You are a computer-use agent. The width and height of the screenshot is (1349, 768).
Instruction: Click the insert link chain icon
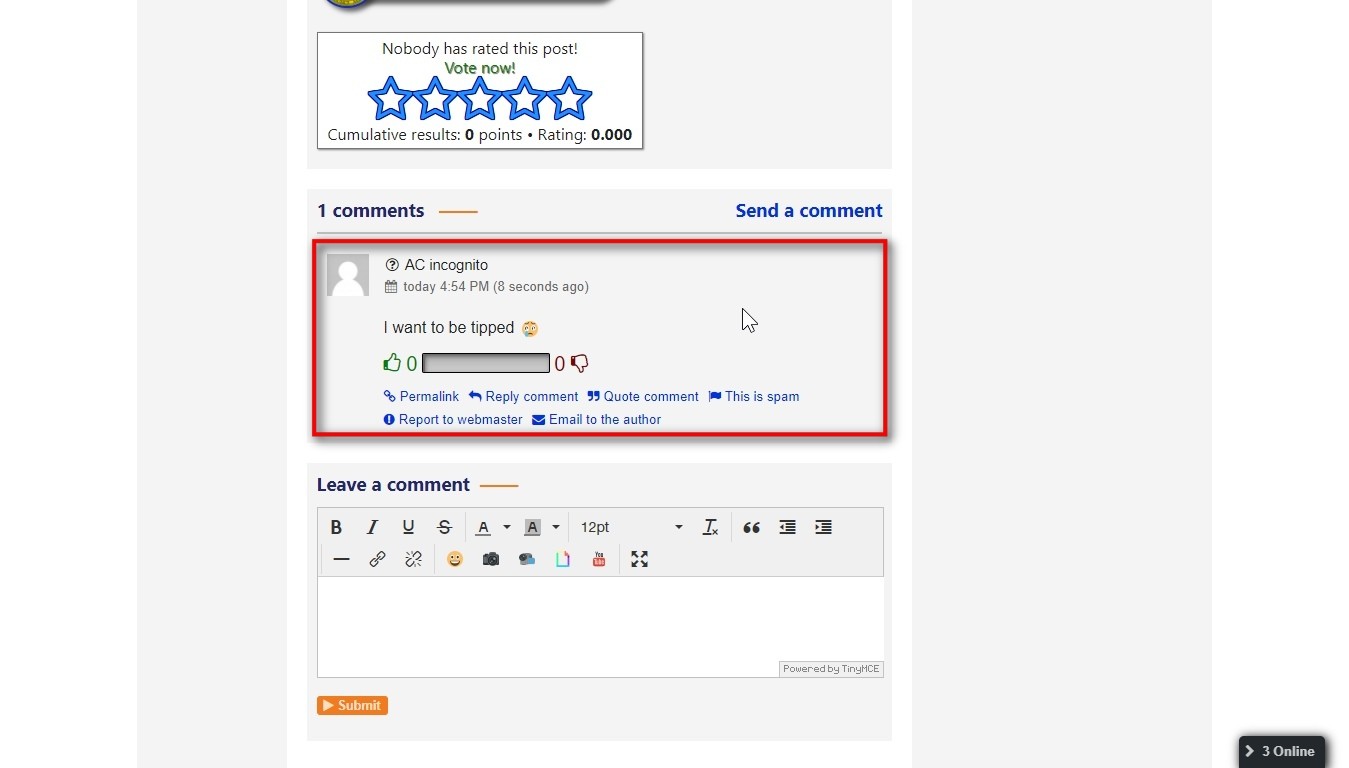click(x=377, y=559)
